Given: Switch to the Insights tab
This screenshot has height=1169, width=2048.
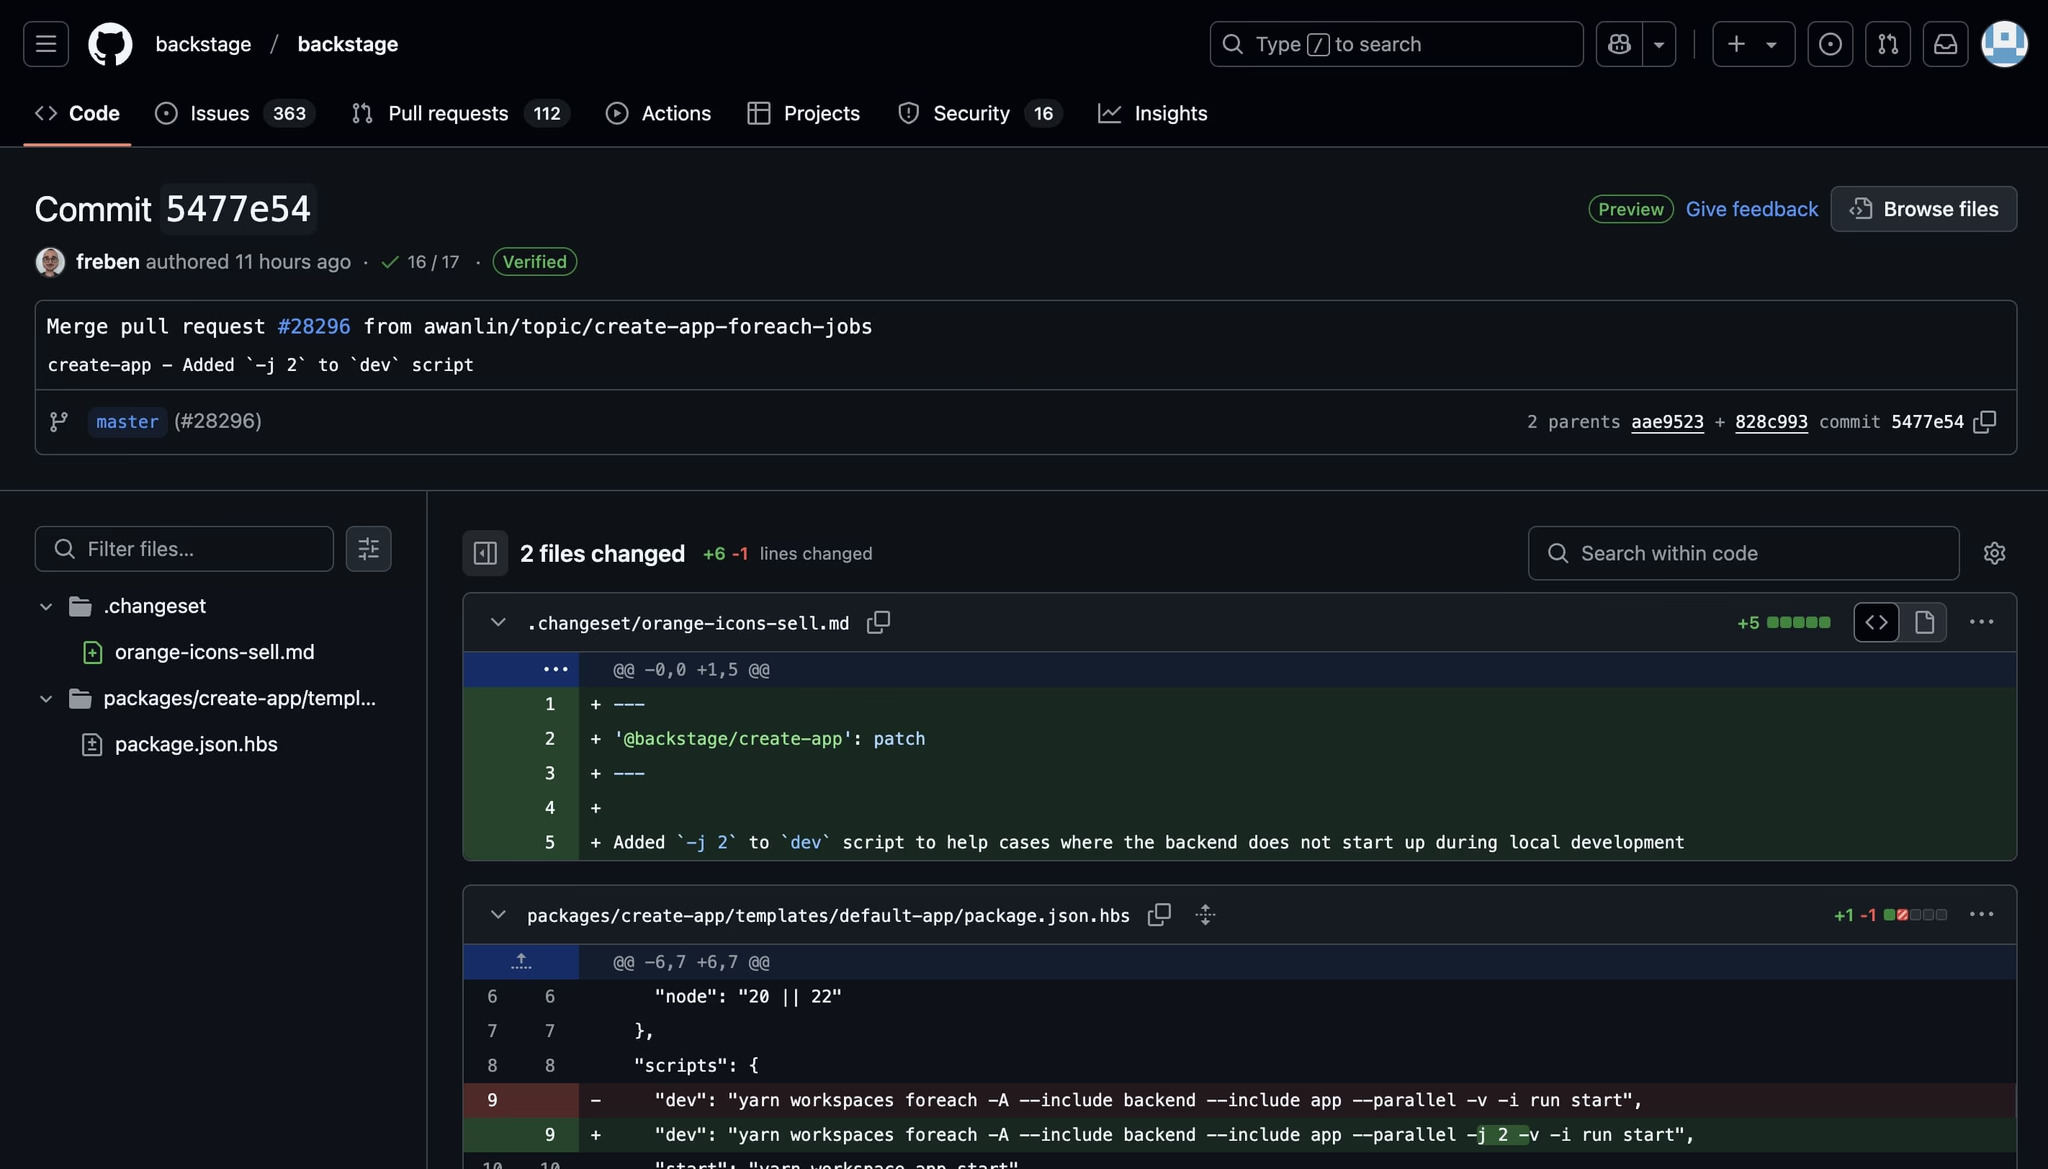Looking at the screenshot, I should pos(1152,113).
